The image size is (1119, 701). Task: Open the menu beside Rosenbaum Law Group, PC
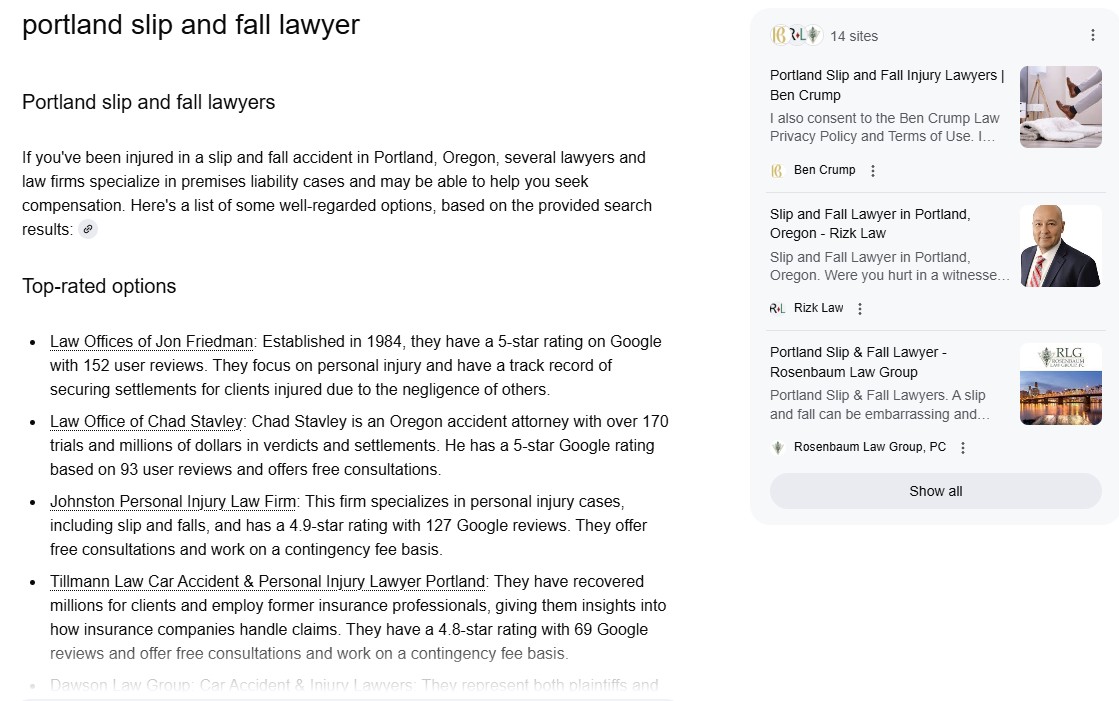963,448
